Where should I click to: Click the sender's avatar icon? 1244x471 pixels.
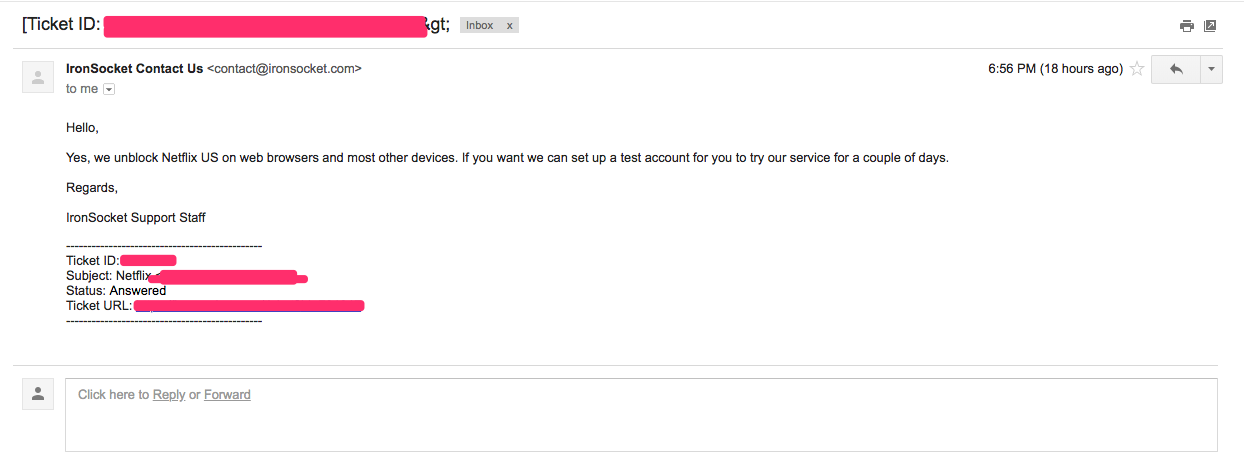38,76
